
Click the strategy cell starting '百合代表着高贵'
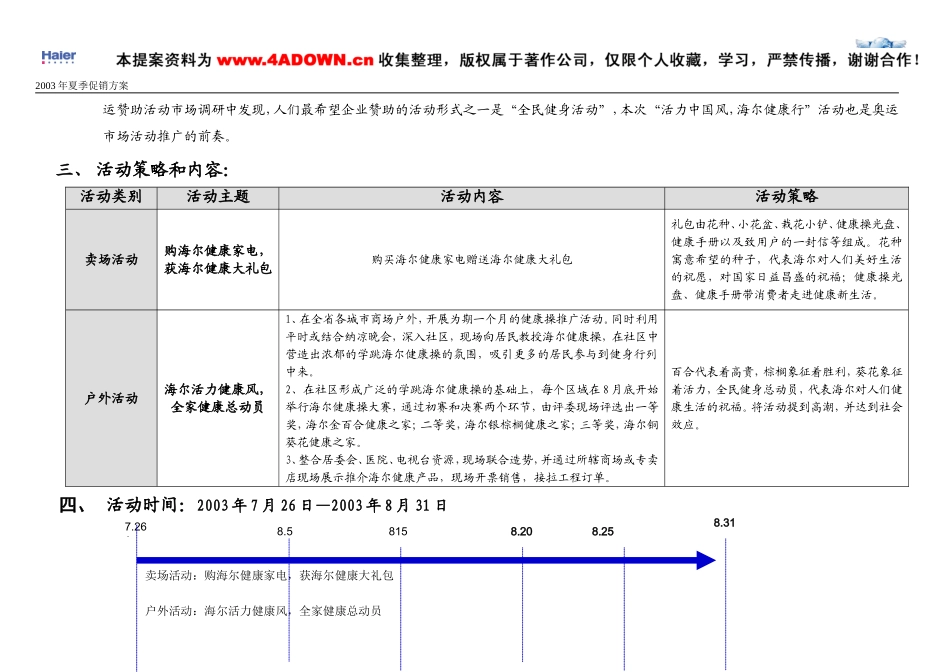[x=786, y=398]
